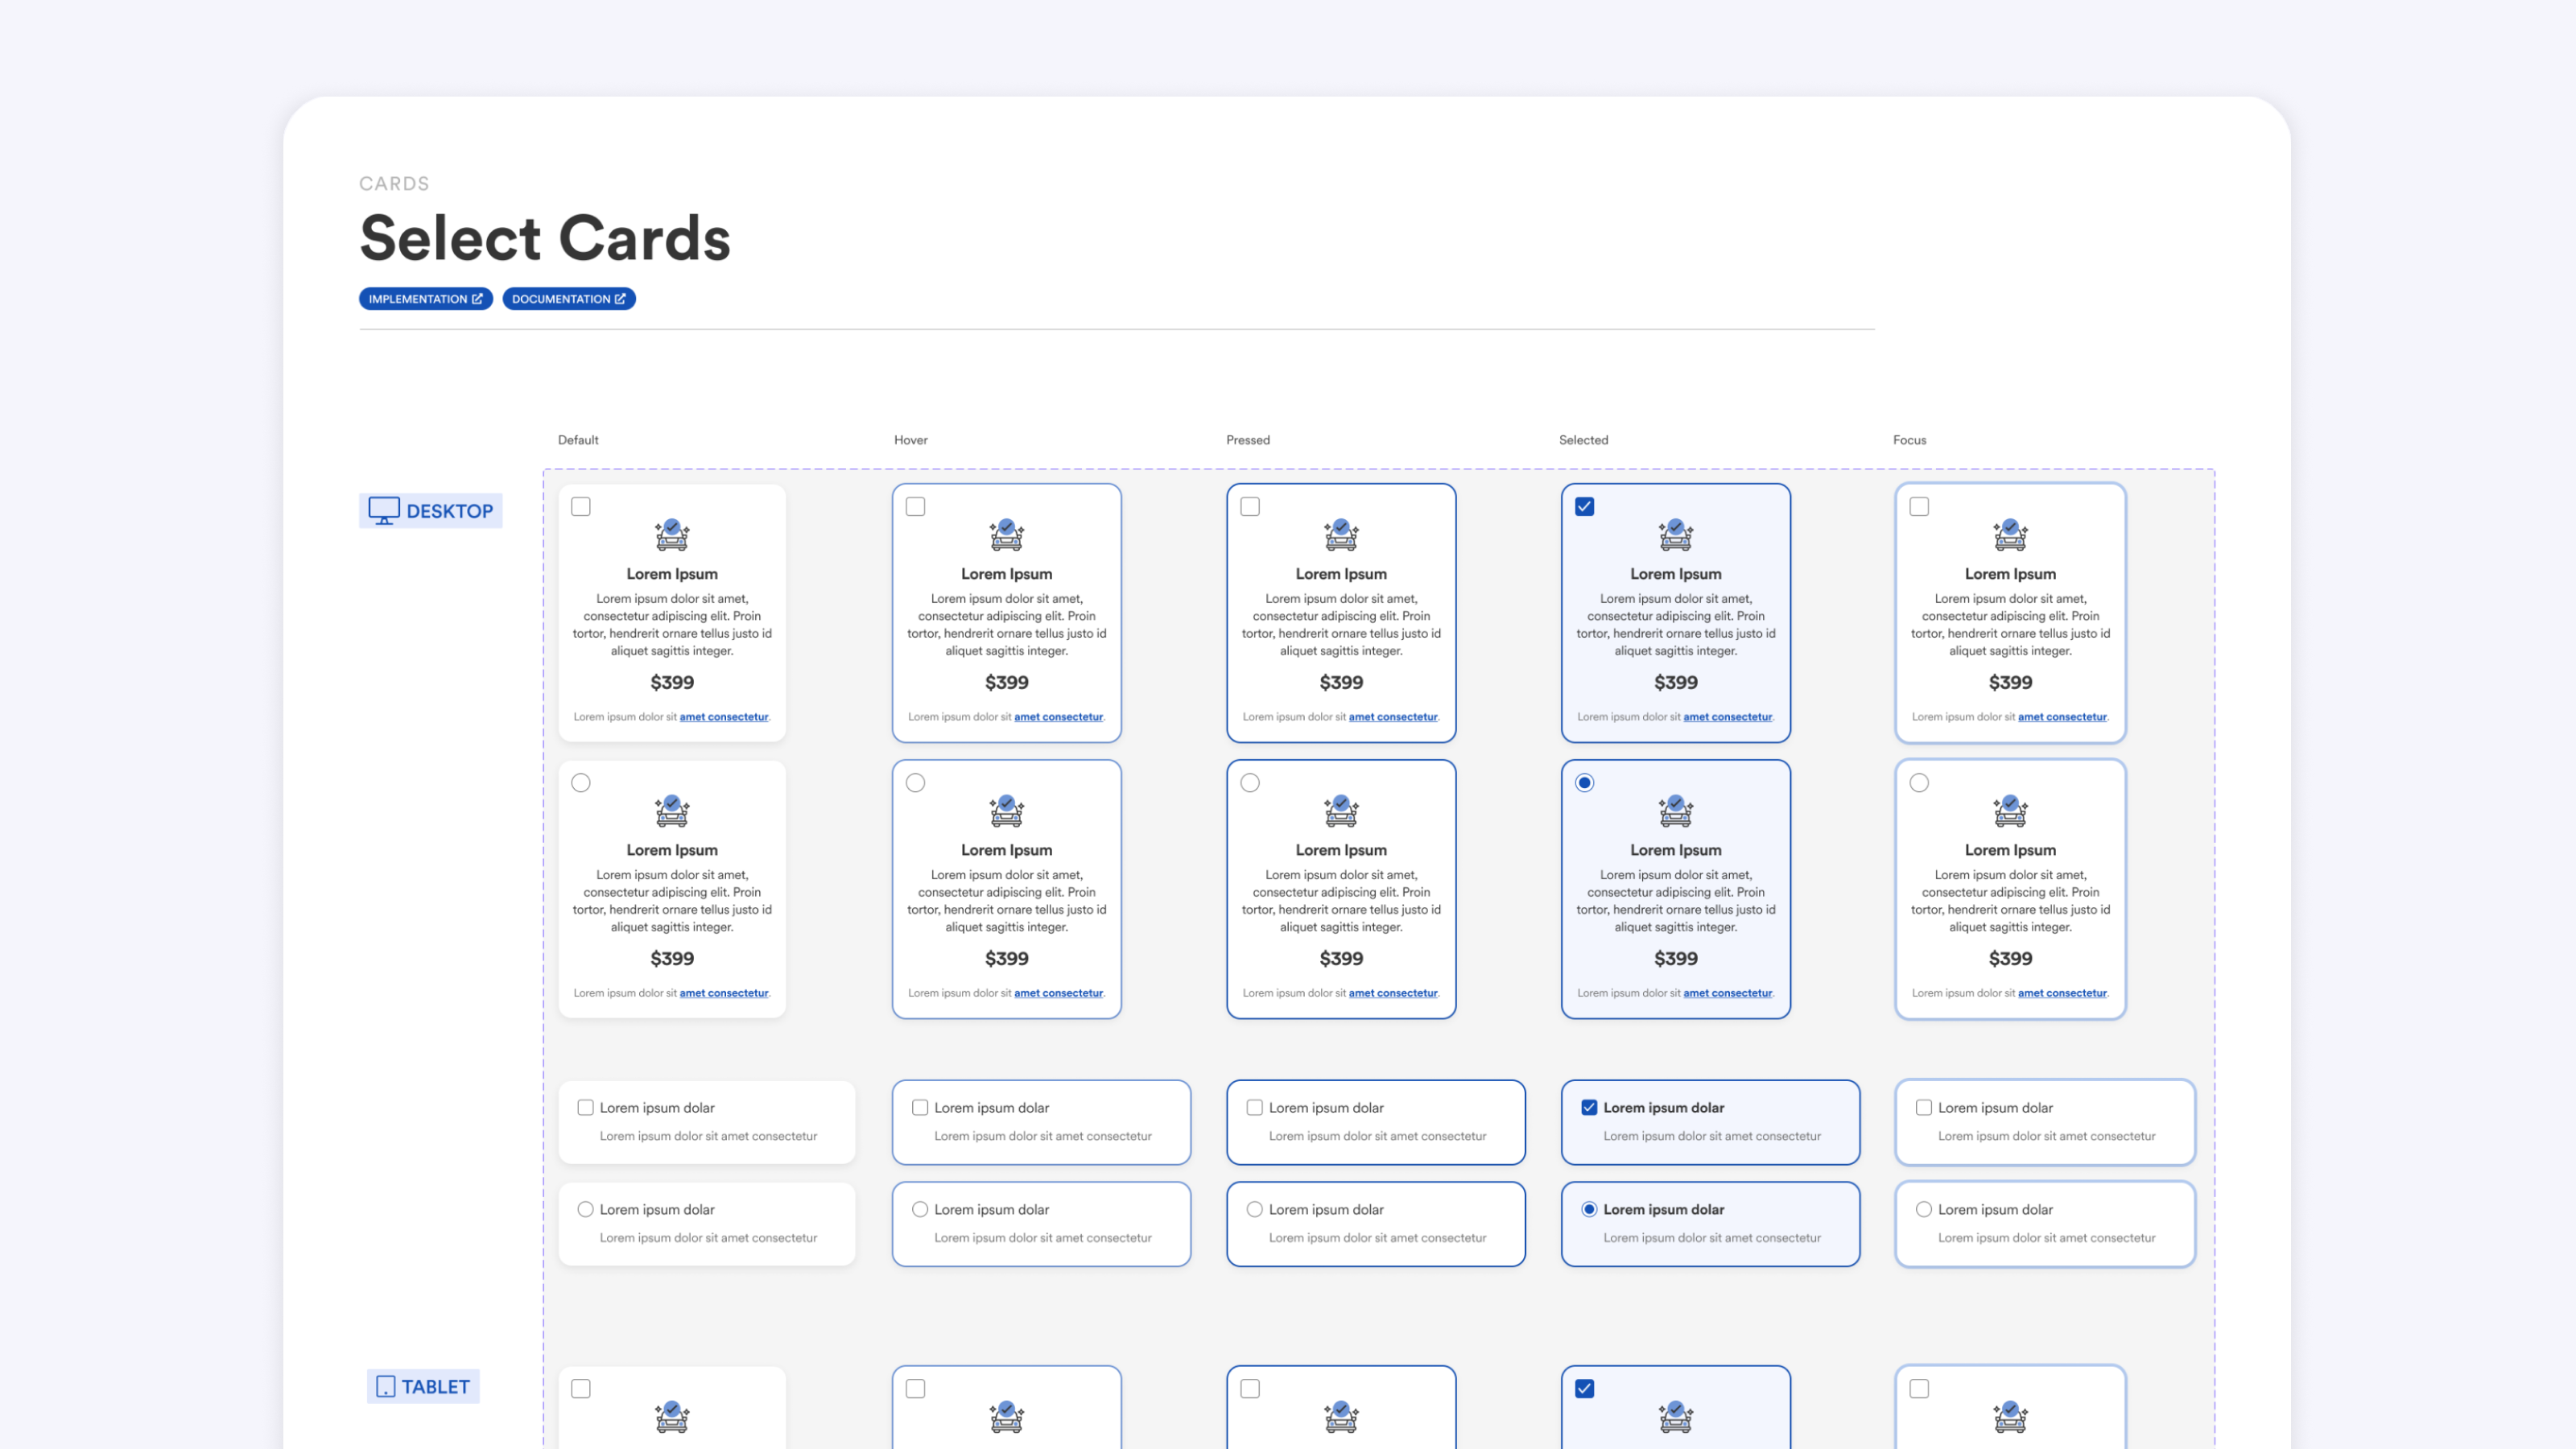2576x1449 pixels.
Task: Select radio in Default compact card
Action: click(585, 1209)
